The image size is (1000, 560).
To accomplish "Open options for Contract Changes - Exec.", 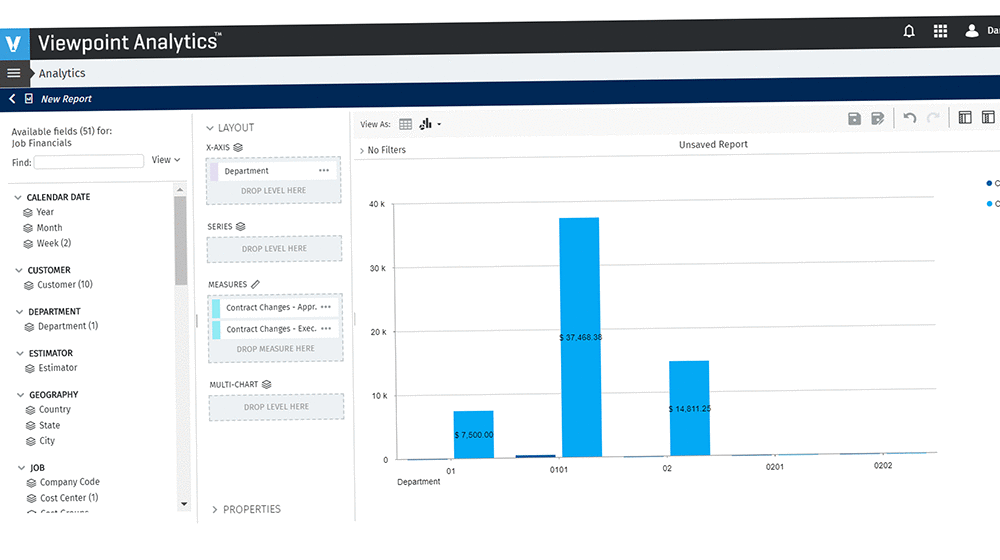I will coord(327,328).
